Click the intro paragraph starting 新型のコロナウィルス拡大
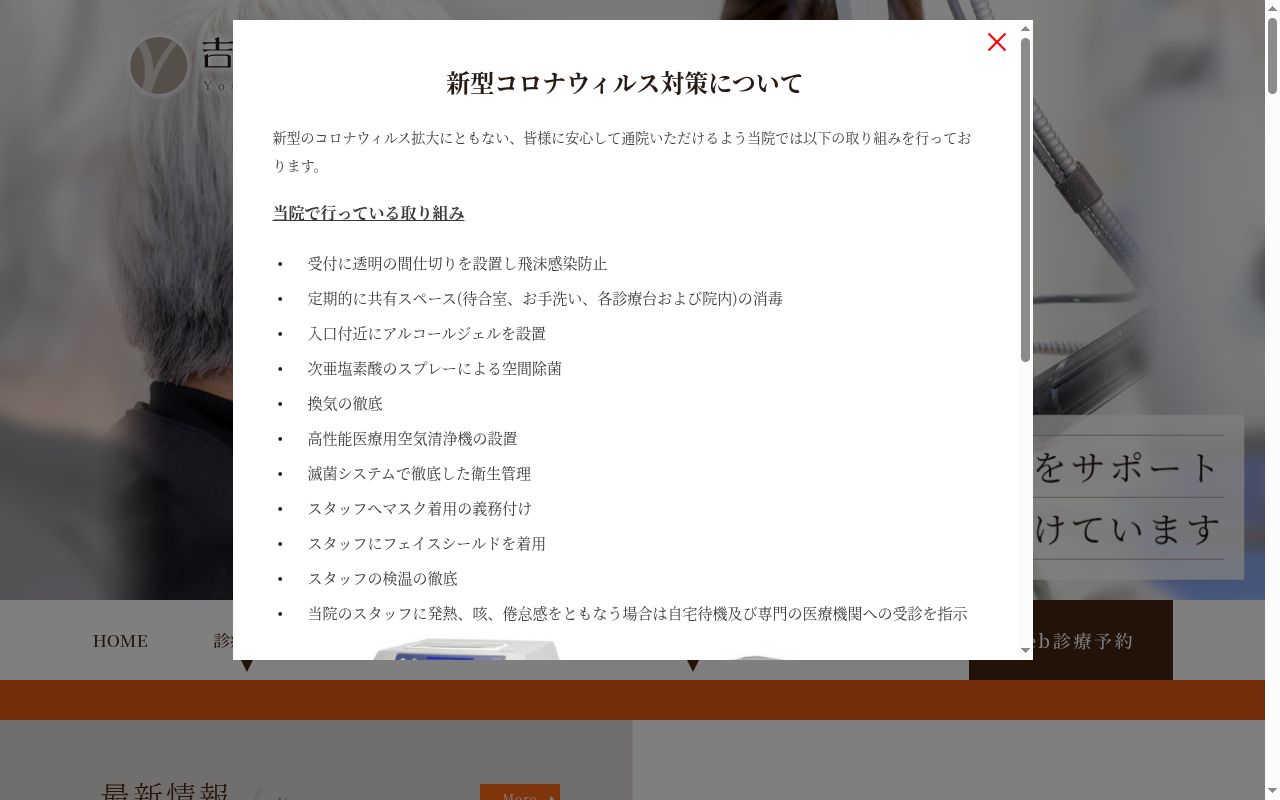Screen dimensions: 1280x800 [622, 152]
